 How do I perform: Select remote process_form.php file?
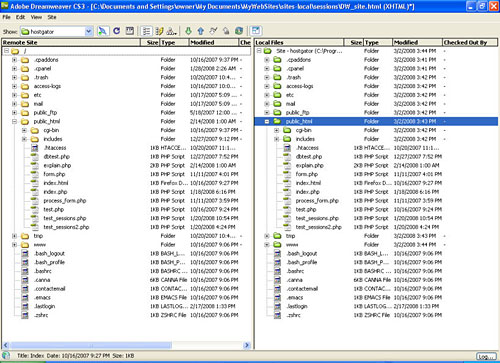pyautogui.click(x=65, y=201)
